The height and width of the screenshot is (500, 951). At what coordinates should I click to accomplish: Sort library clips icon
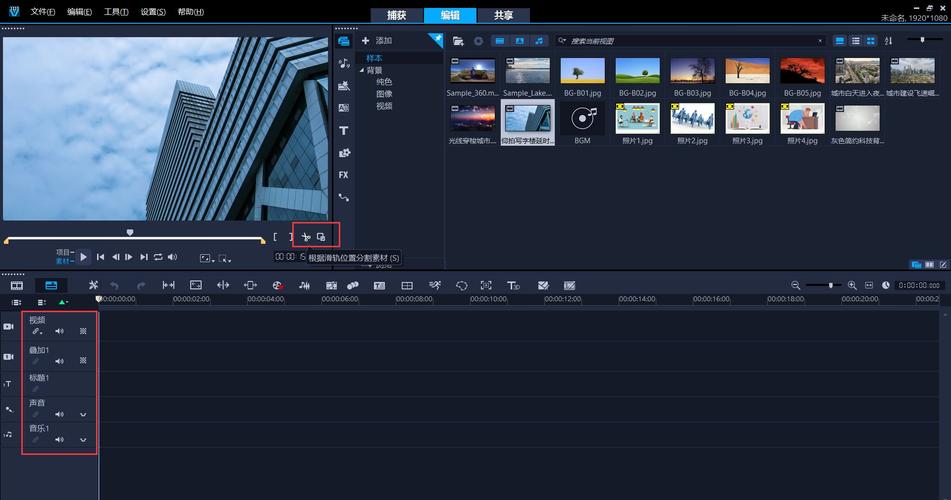click(889, 41)
